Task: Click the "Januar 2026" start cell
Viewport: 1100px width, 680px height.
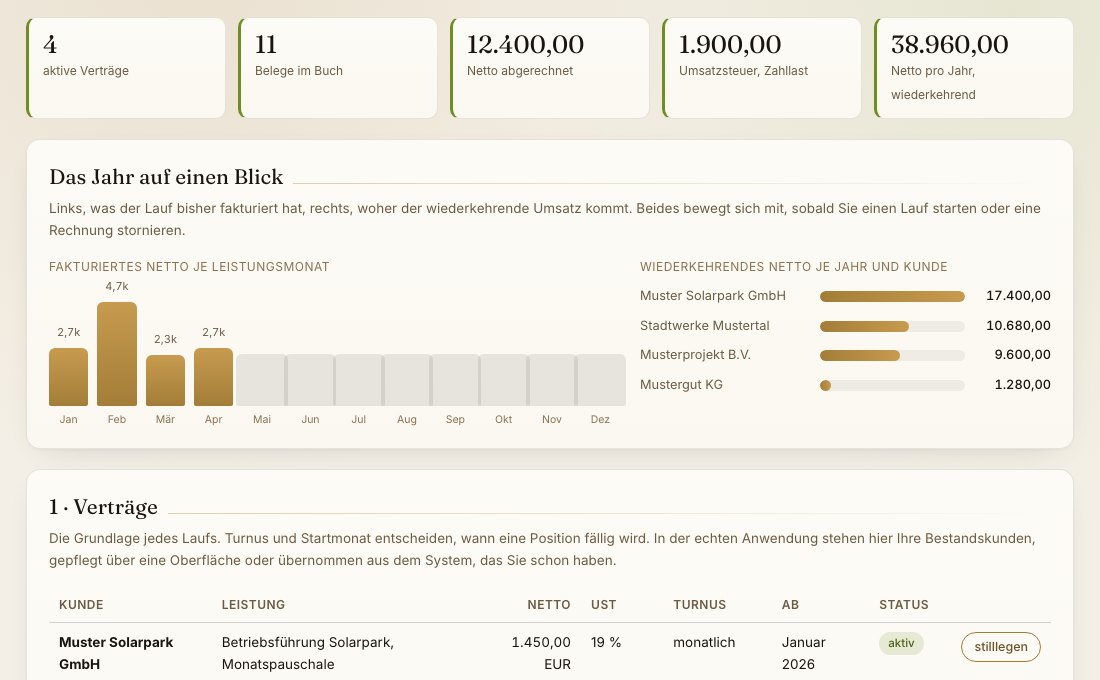Action: tap(804, 653)
